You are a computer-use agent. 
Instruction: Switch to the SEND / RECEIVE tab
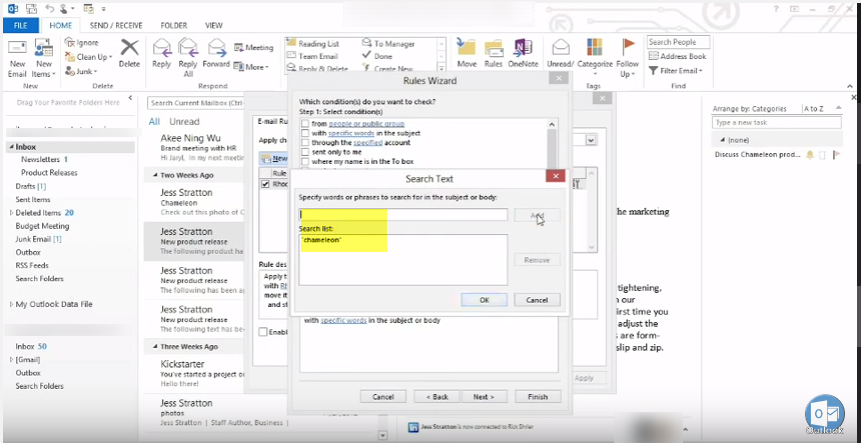[116, 25]
